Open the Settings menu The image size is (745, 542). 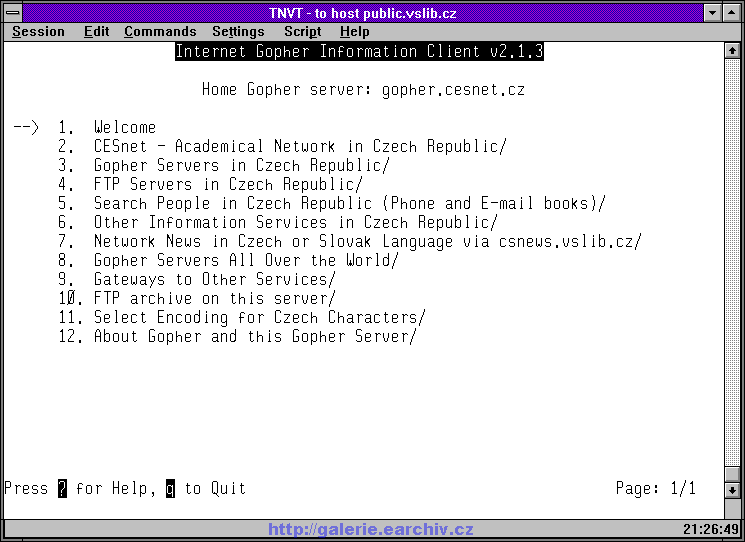coord(238,31)
